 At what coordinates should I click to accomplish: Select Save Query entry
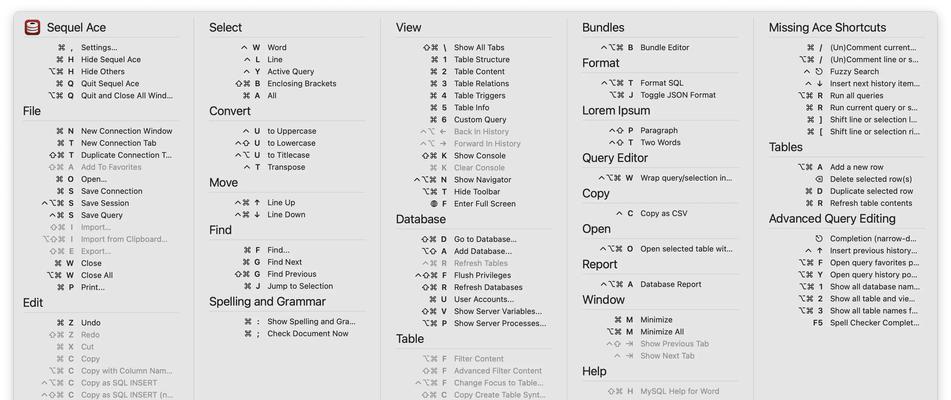coord(102,215)
